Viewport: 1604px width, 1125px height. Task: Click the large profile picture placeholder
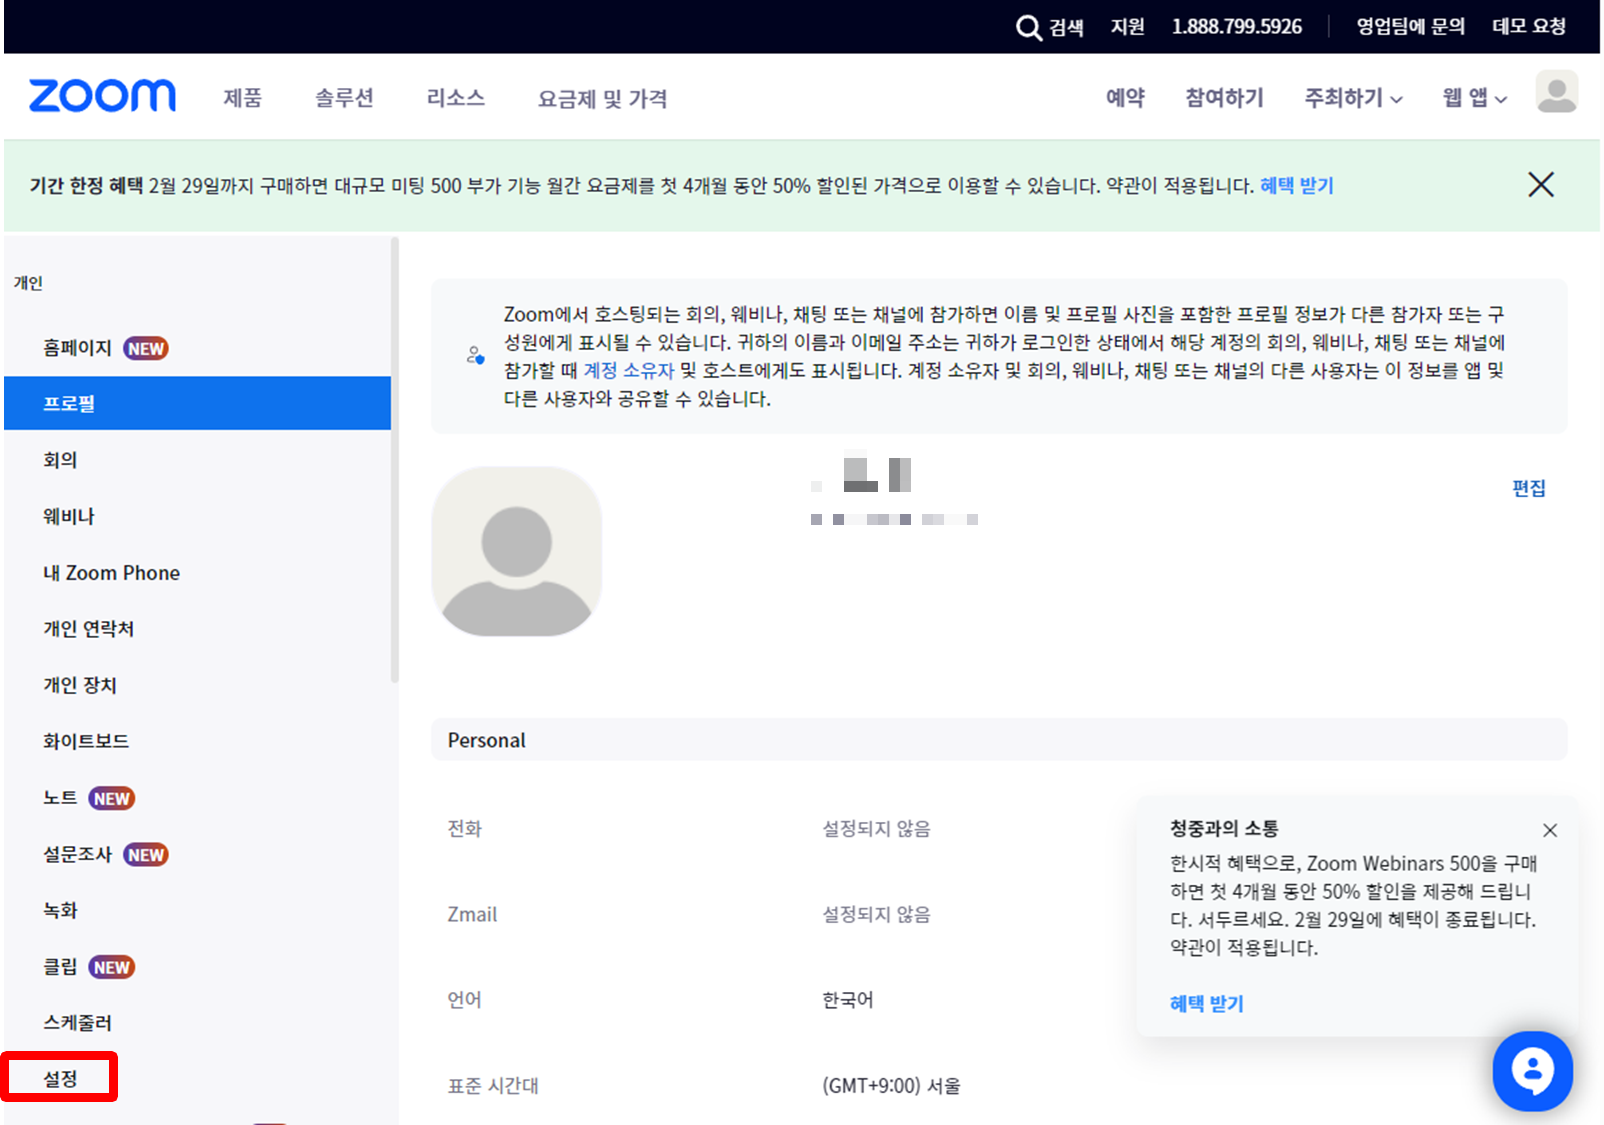(x=517, y=551)
